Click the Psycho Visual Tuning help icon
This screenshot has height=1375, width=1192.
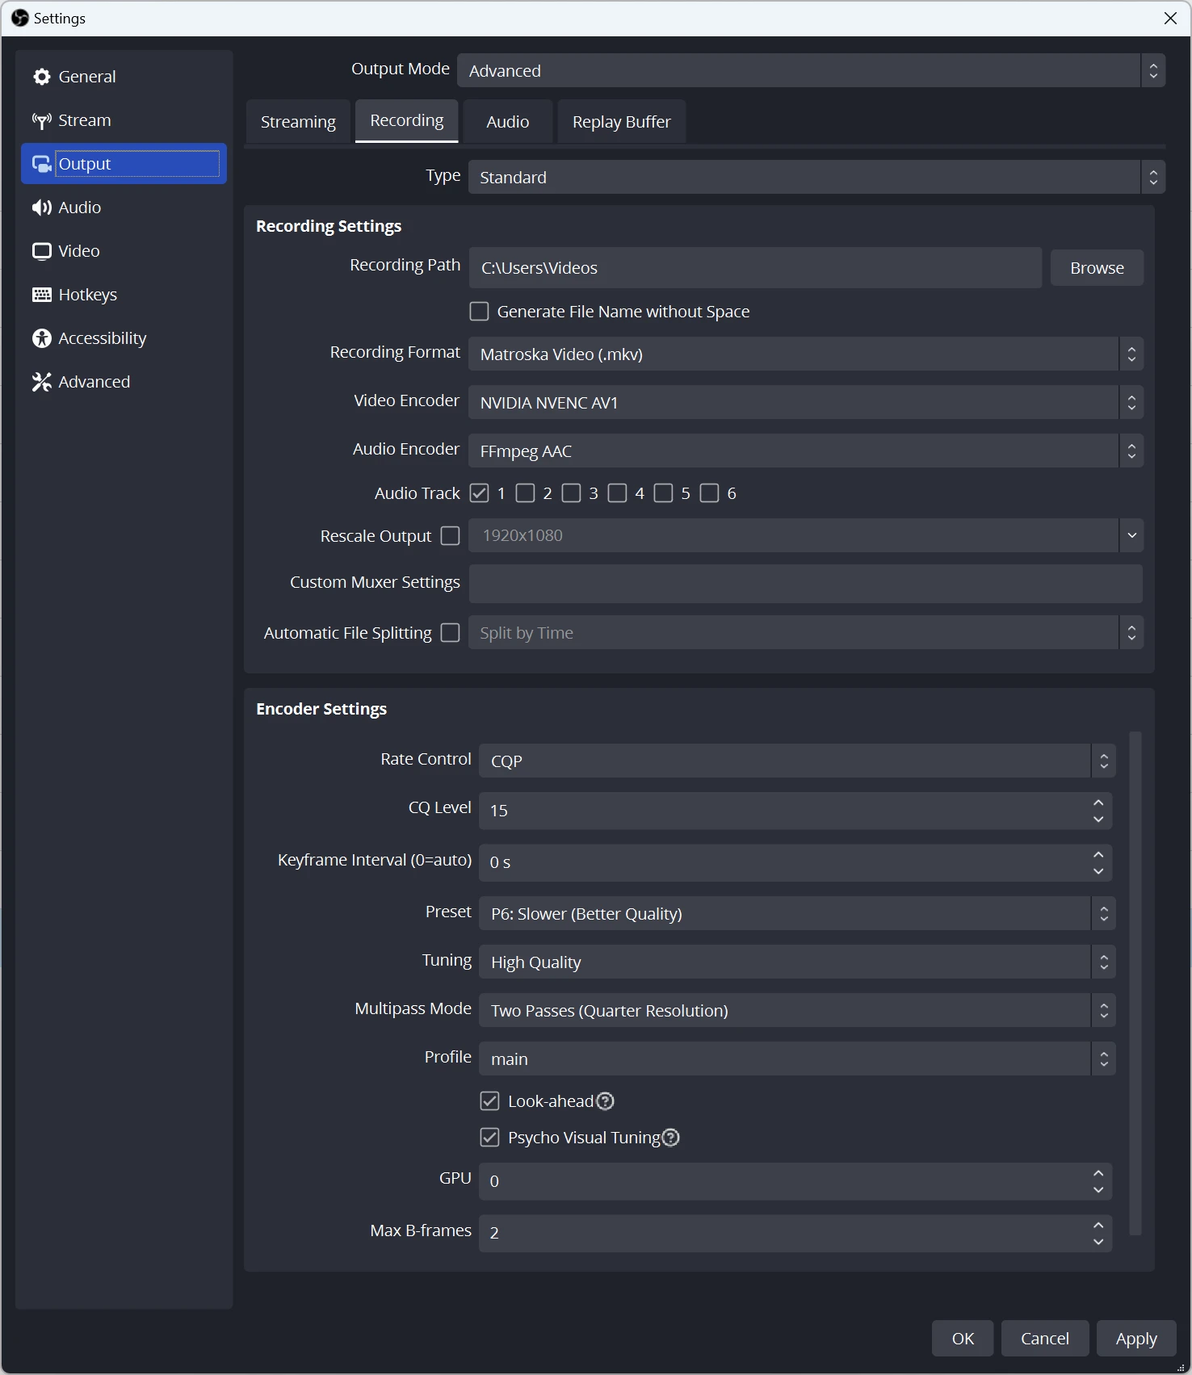(x=671, y=1137)
